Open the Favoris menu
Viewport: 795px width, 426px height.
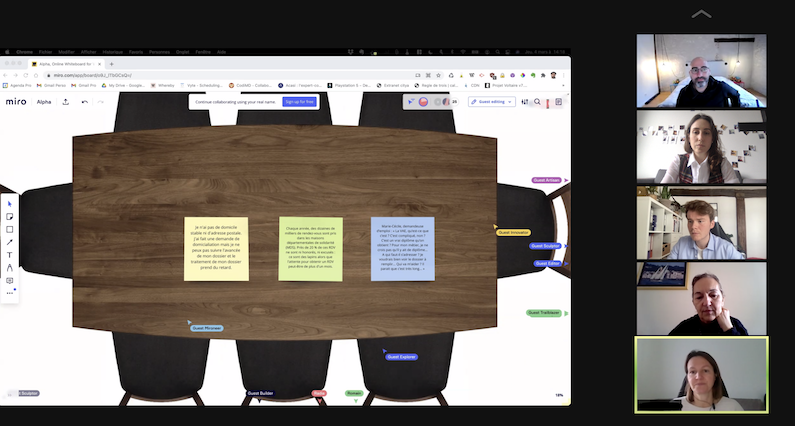136,52
